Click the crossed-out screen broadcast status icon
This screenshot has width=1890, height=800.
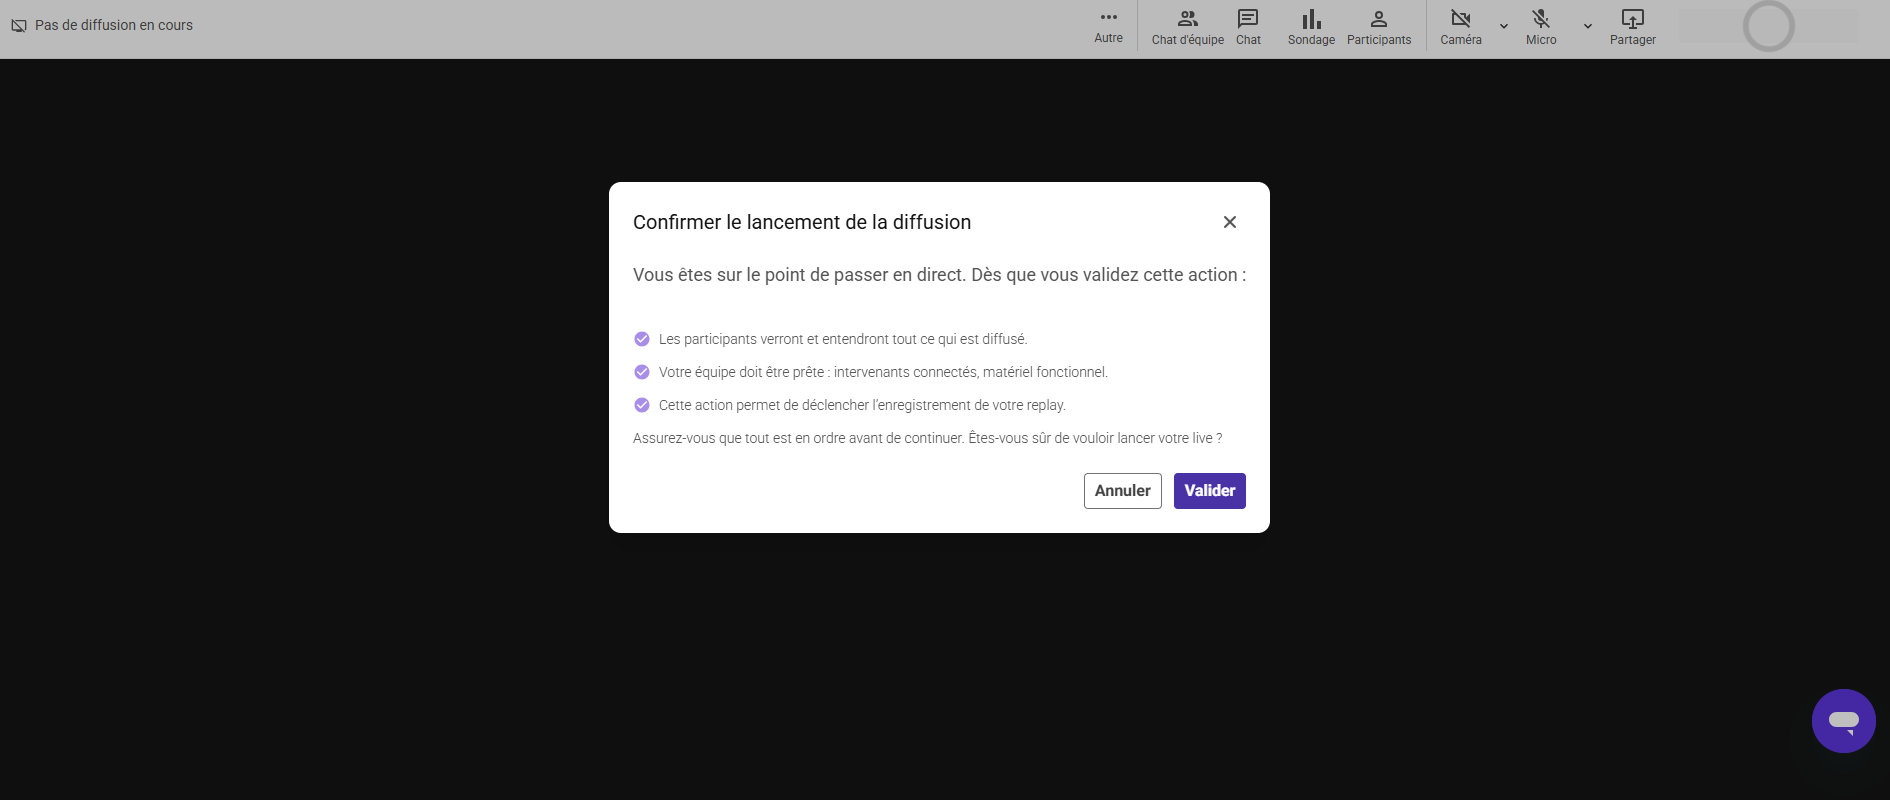point(19,26)
